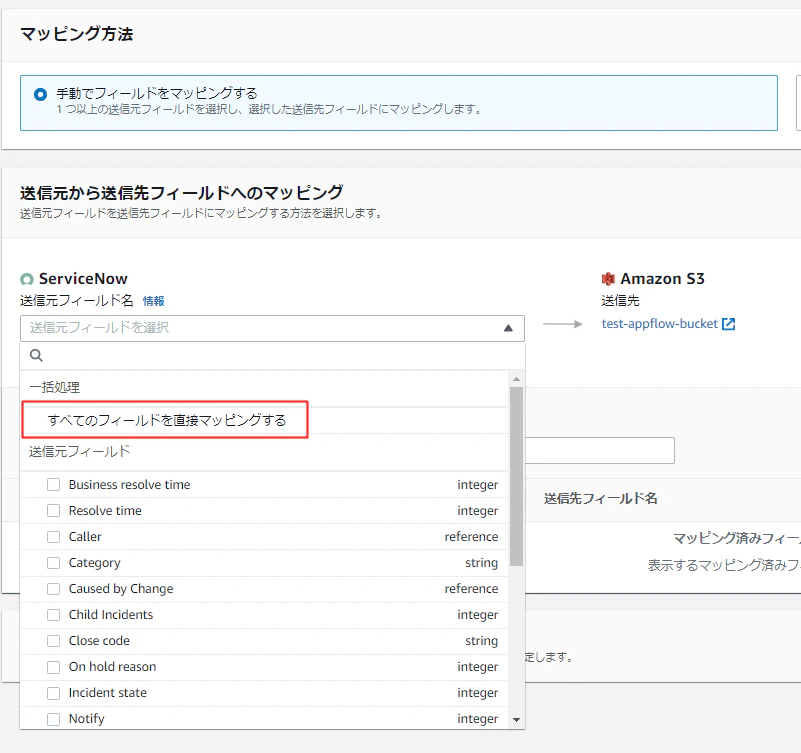Screen dimensions: 801x753
Task: Click external link icon beside test-appflow-bucket
Action: [728, 324]
